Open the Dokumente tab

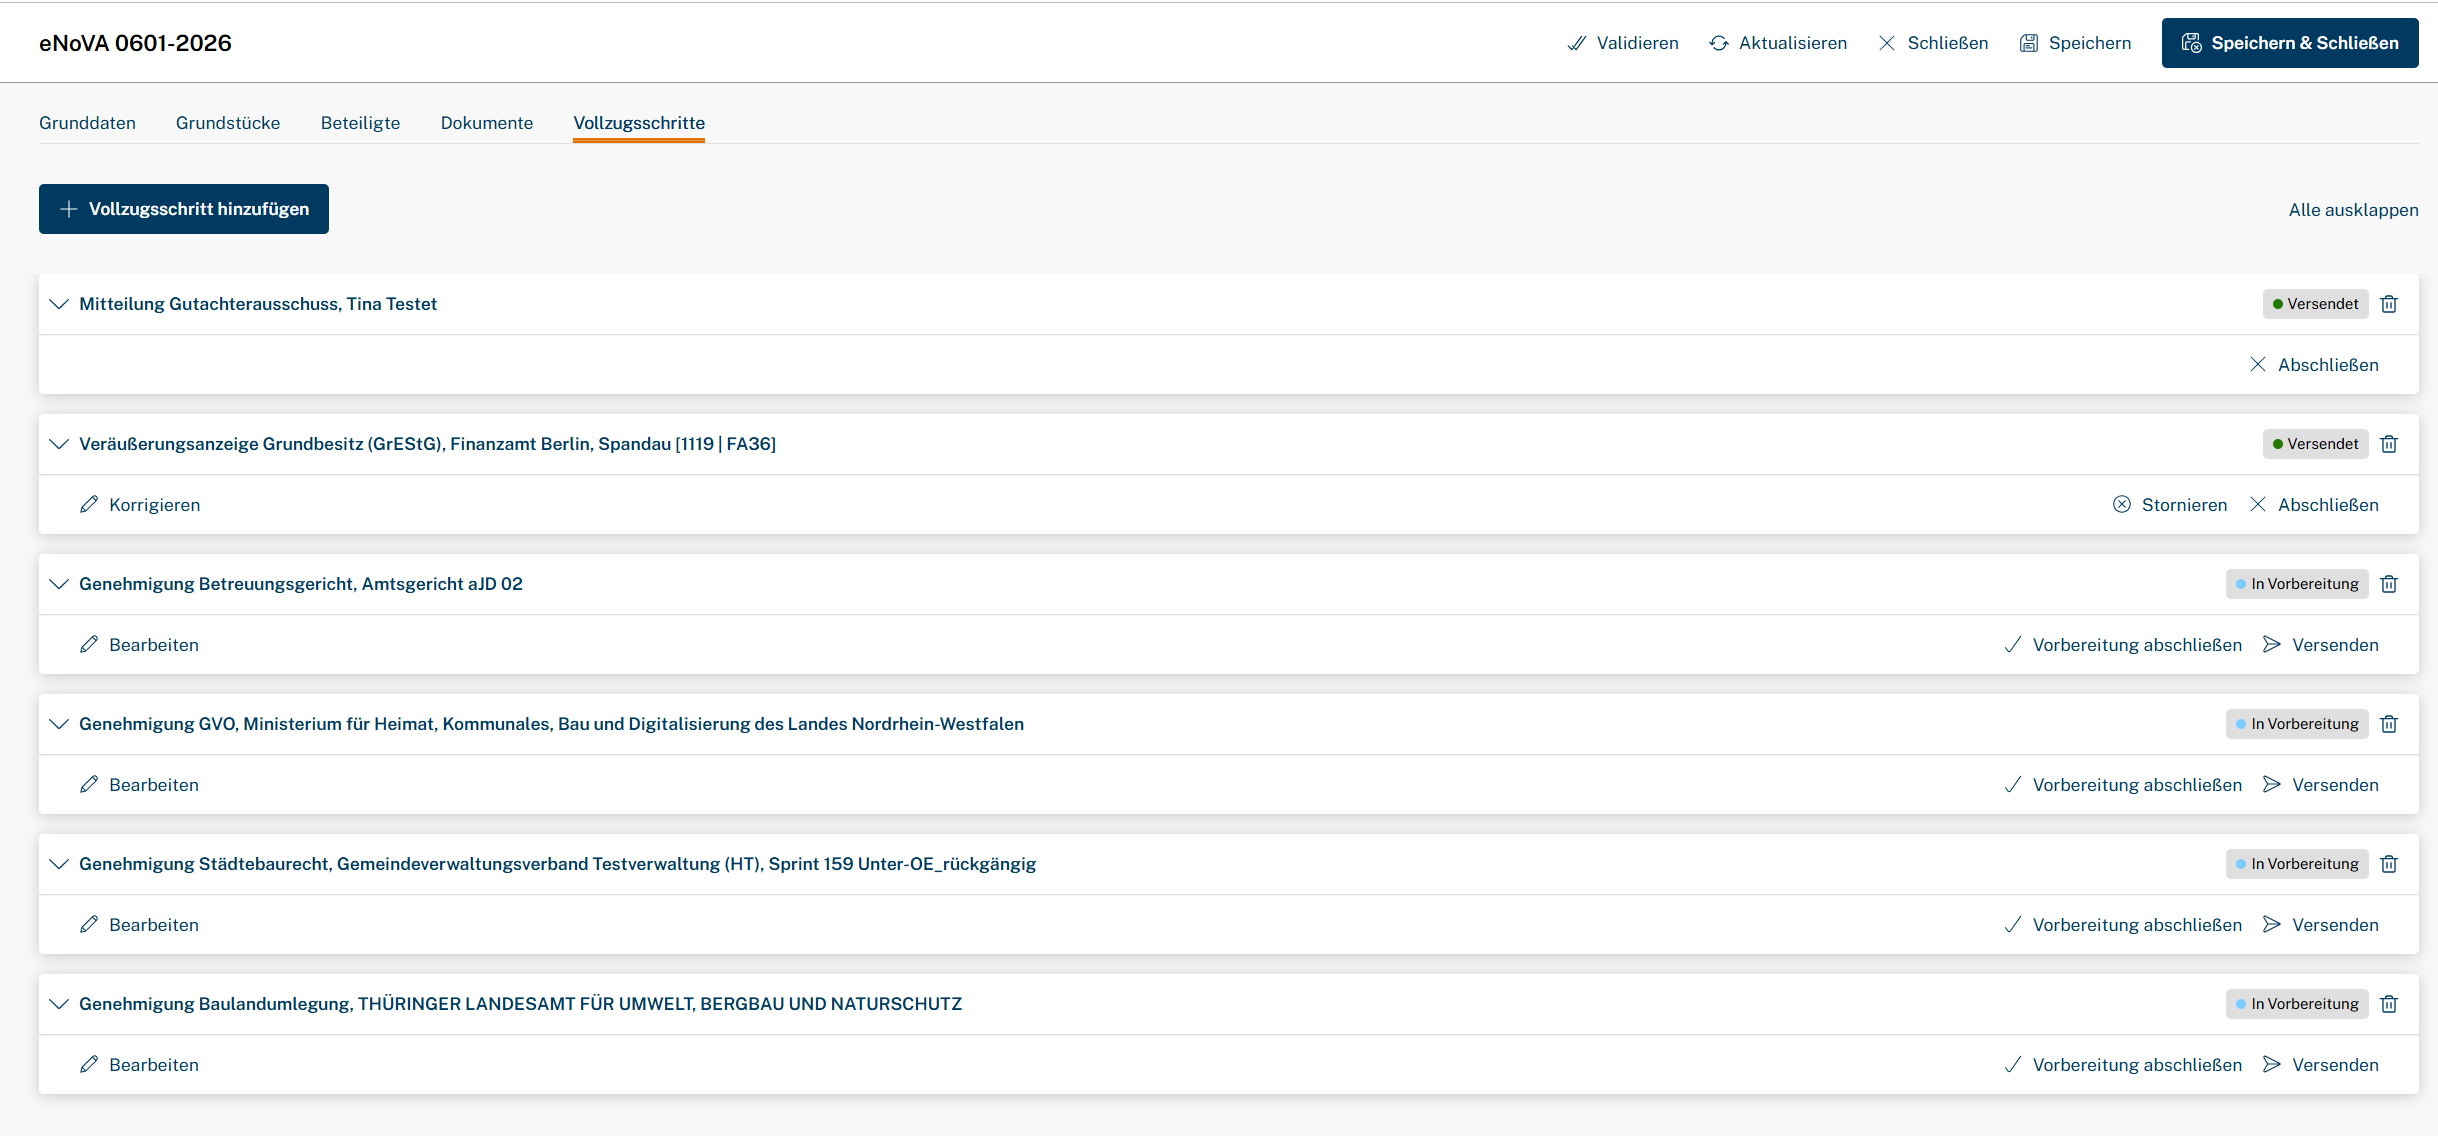(487, 123)
